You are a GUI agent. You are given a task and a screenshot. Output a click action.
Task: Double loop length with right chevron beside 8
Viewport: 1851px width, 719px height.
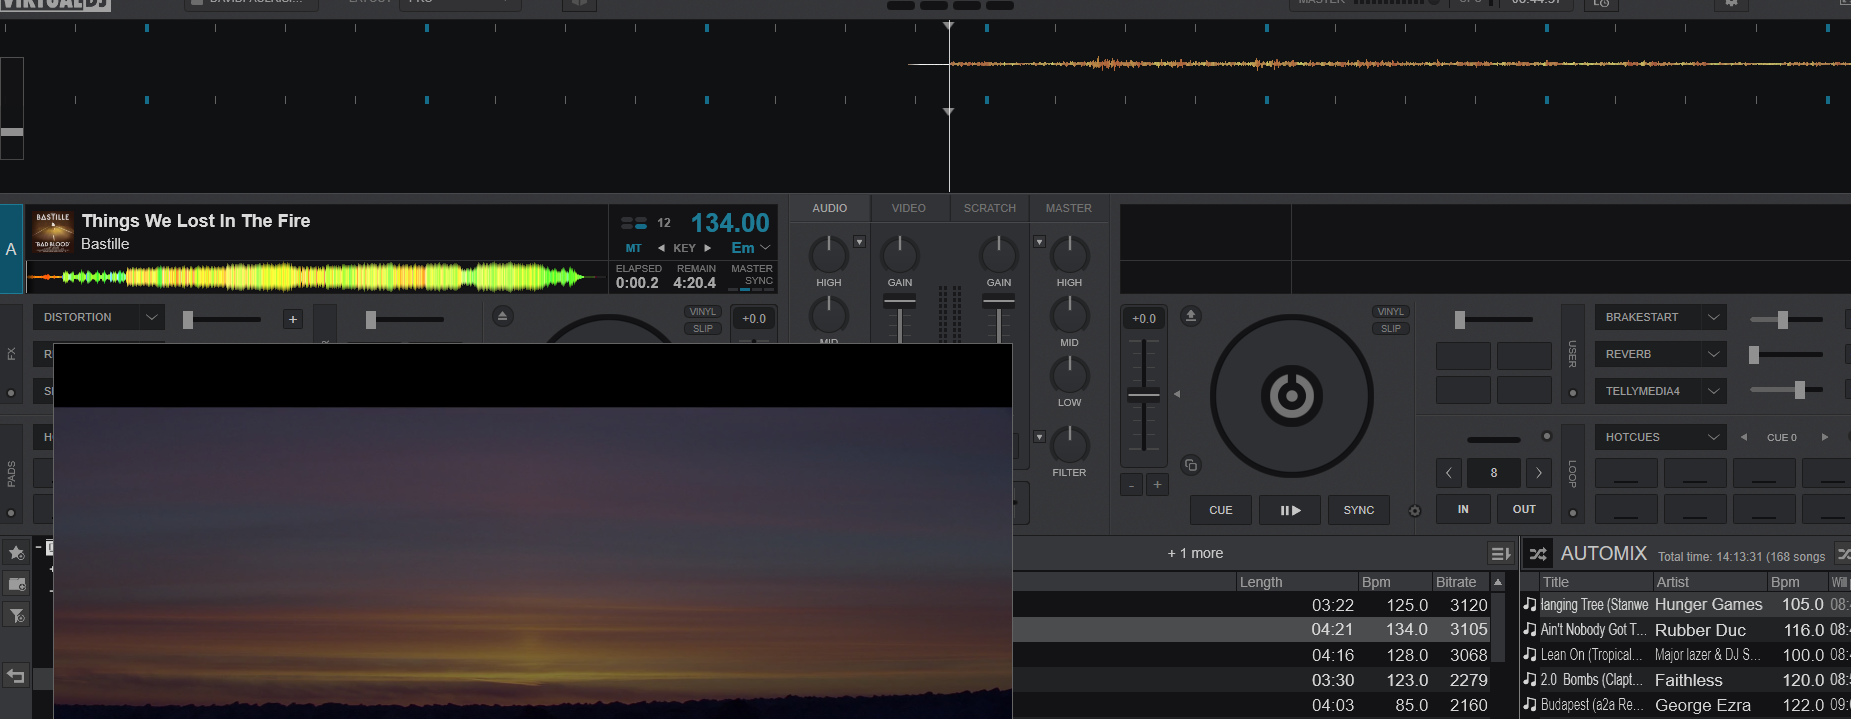1539,473
